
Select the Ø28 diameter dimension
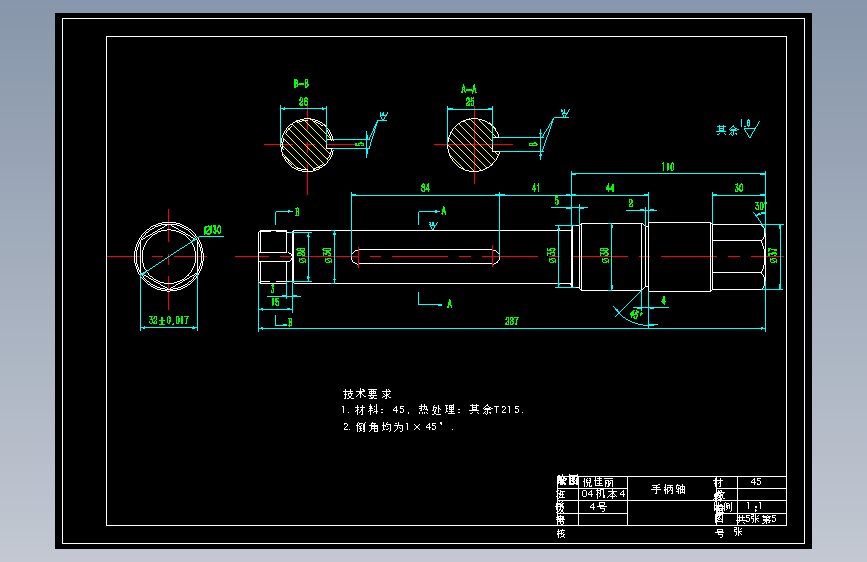(301, 255)
